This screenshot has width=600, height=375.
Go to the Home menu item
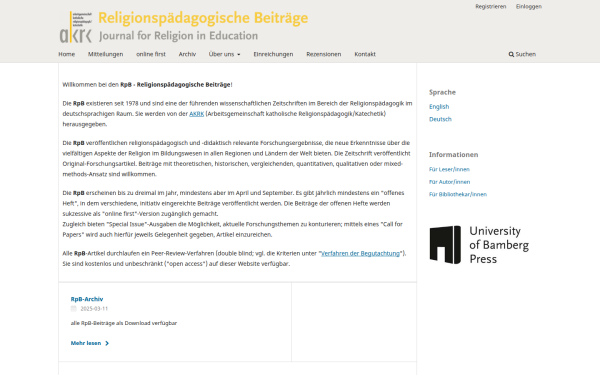(67, 54)
